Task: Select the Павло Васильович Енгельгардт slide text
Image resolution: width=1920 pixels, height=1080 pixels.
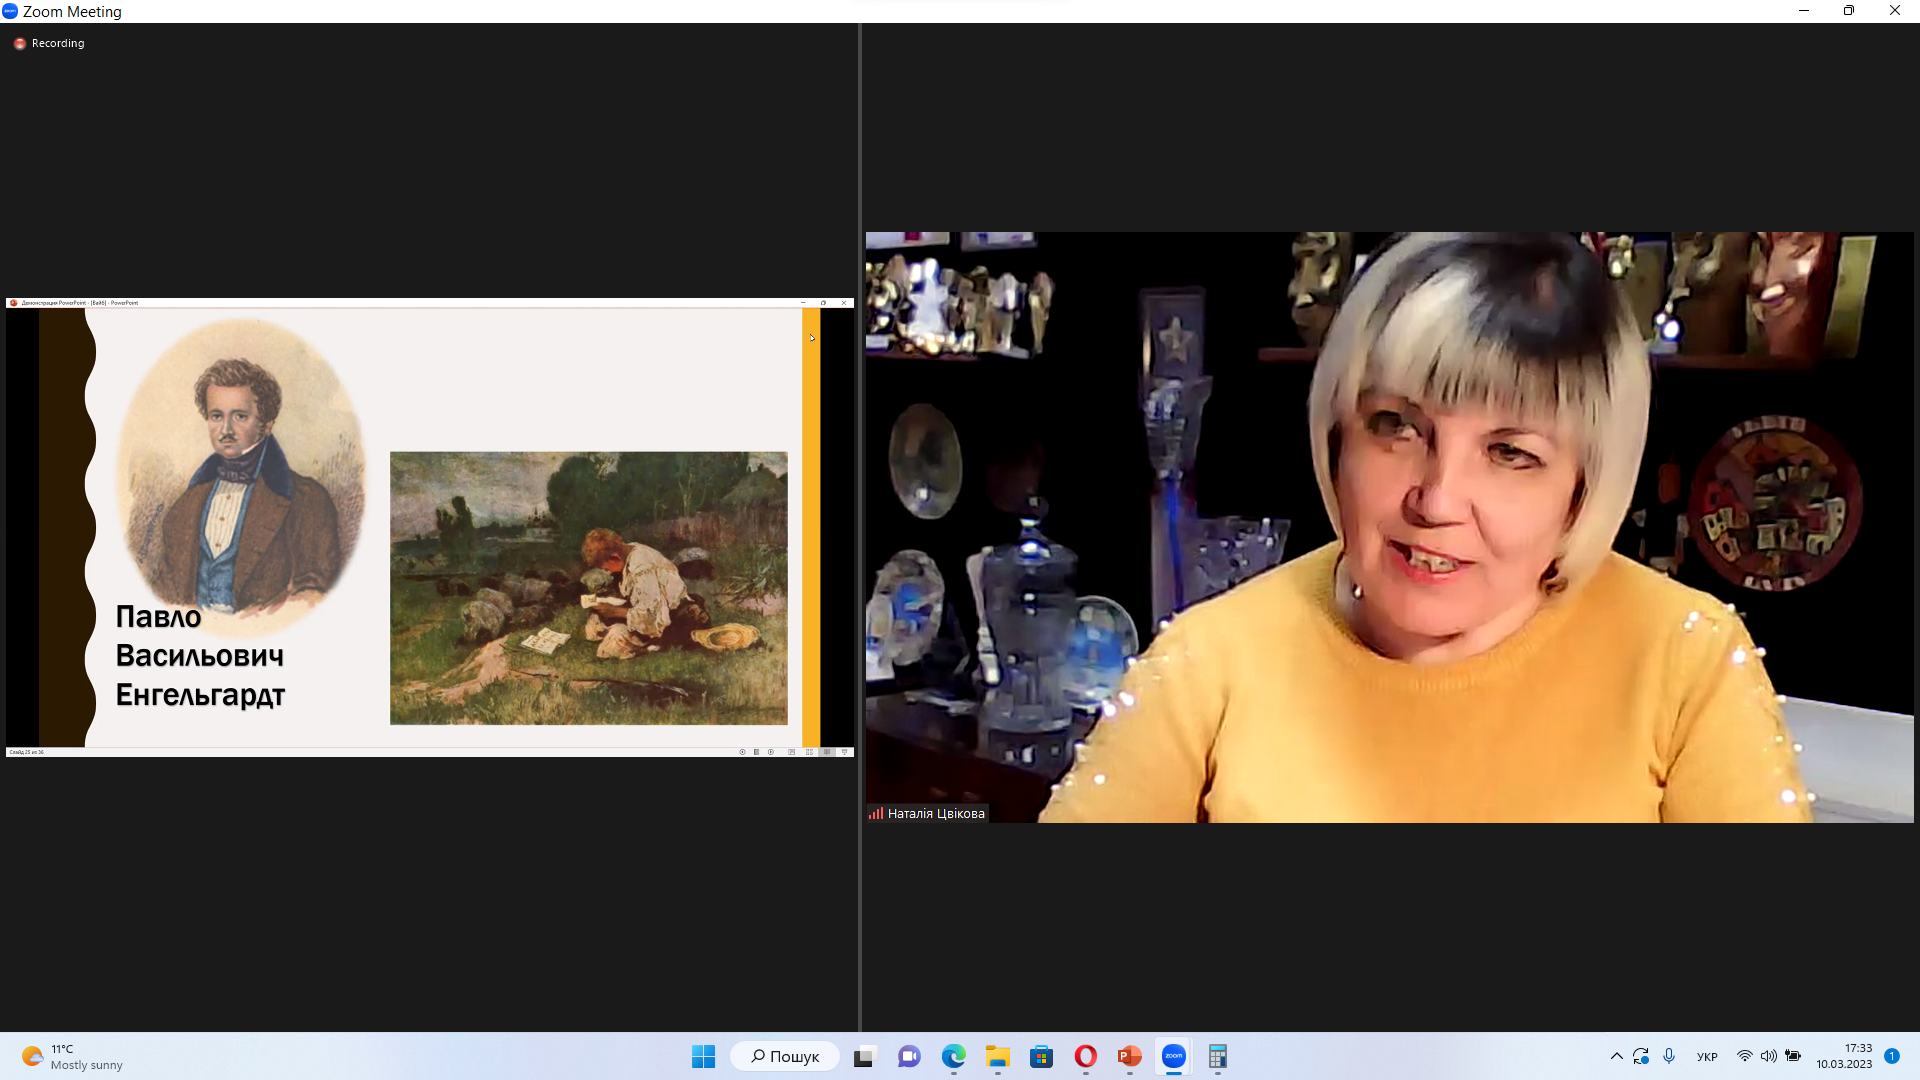Action: (x=200, y=655)
